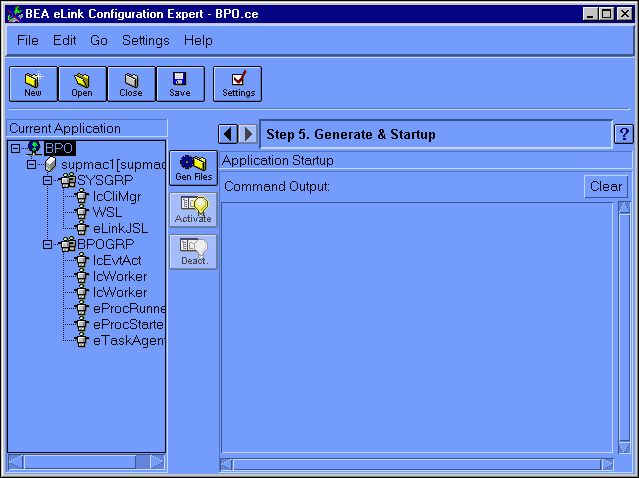This screenshot has height=478, width=639.
Task: Clear the command output
Action: coord(606,187)
